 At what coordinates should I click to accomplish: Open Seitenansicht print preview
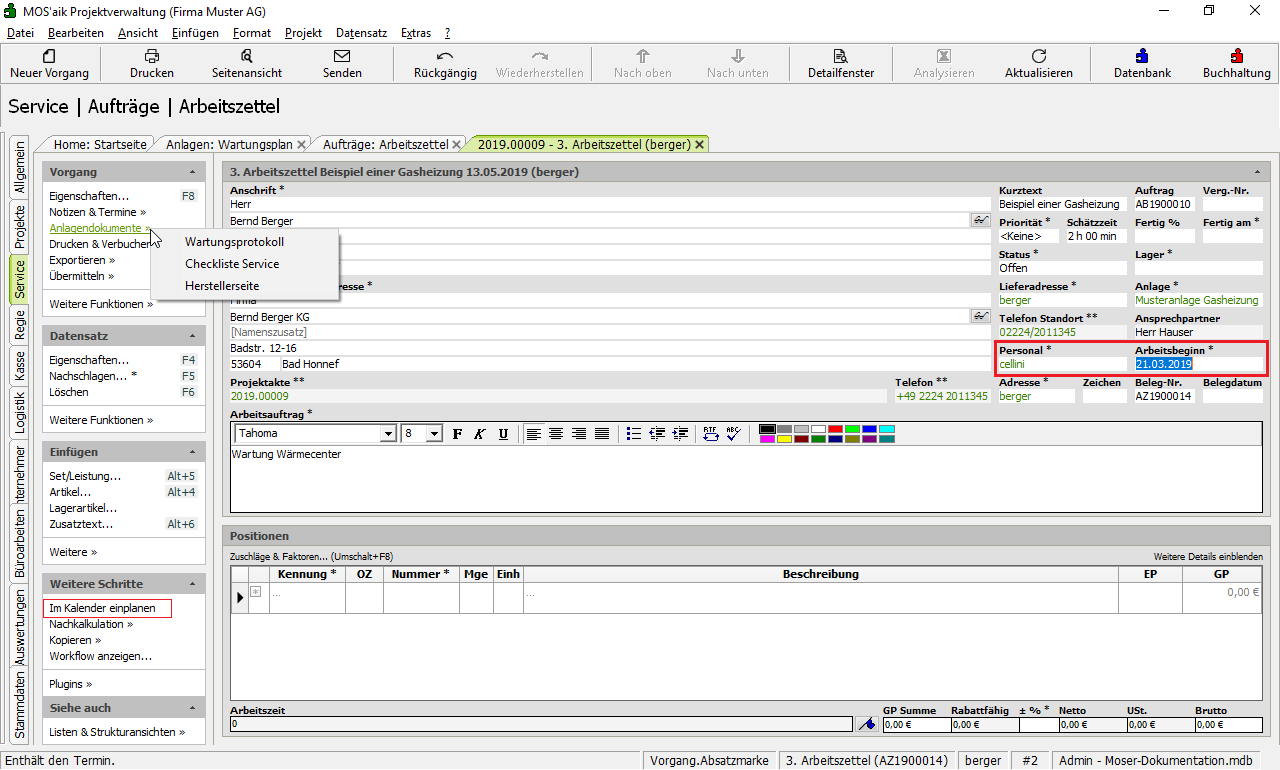(246, 64)
